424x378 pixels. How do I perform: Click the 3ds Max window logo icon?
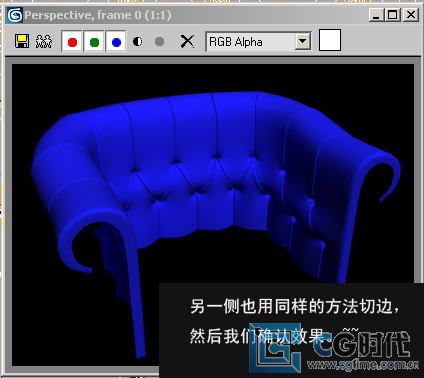(15, 15)
